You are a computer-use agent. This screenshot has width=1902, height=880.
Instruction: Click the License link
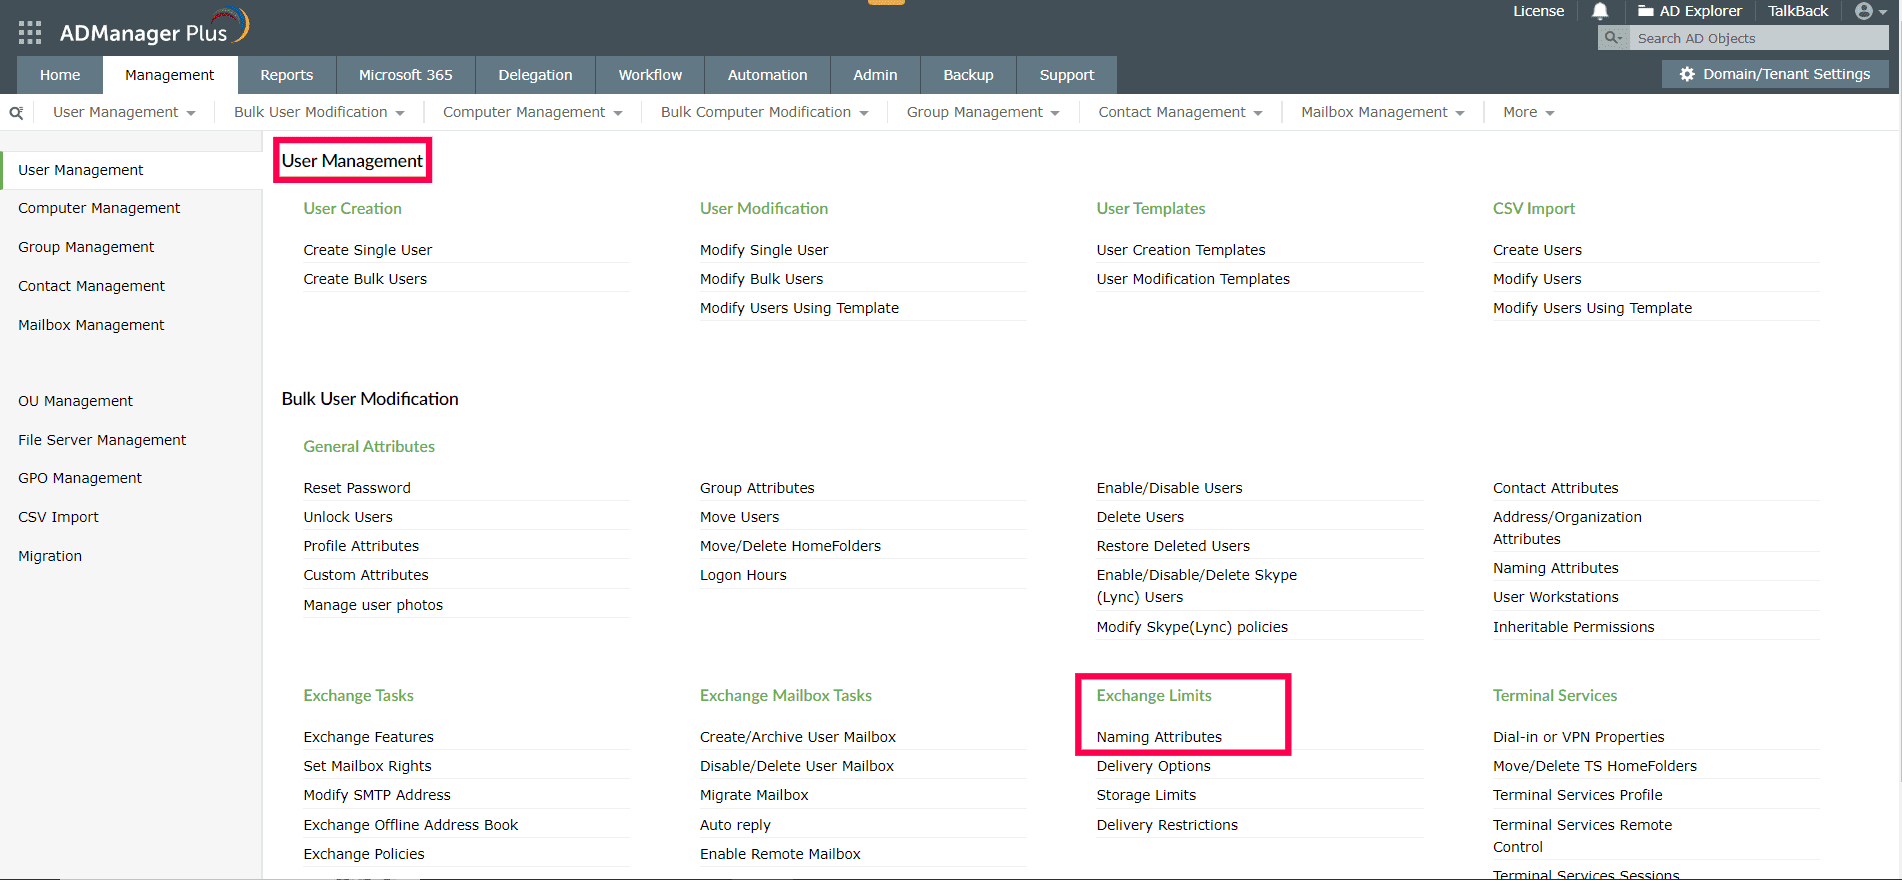(x=1538, y=11)
